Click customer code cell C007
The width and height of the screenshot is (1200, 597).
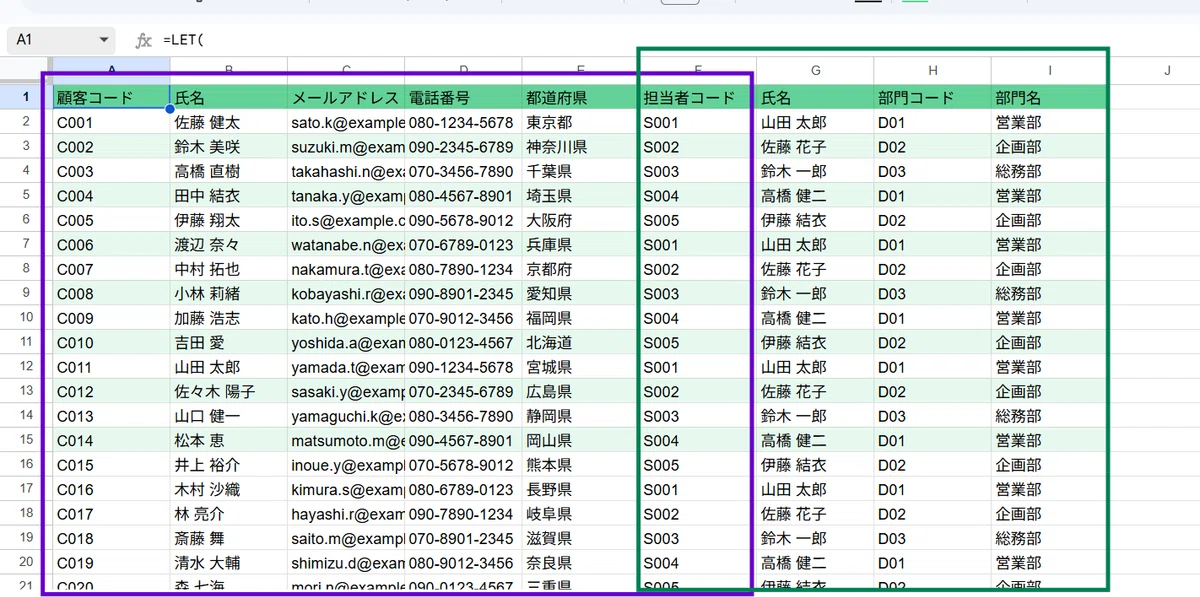coord(111,269)
